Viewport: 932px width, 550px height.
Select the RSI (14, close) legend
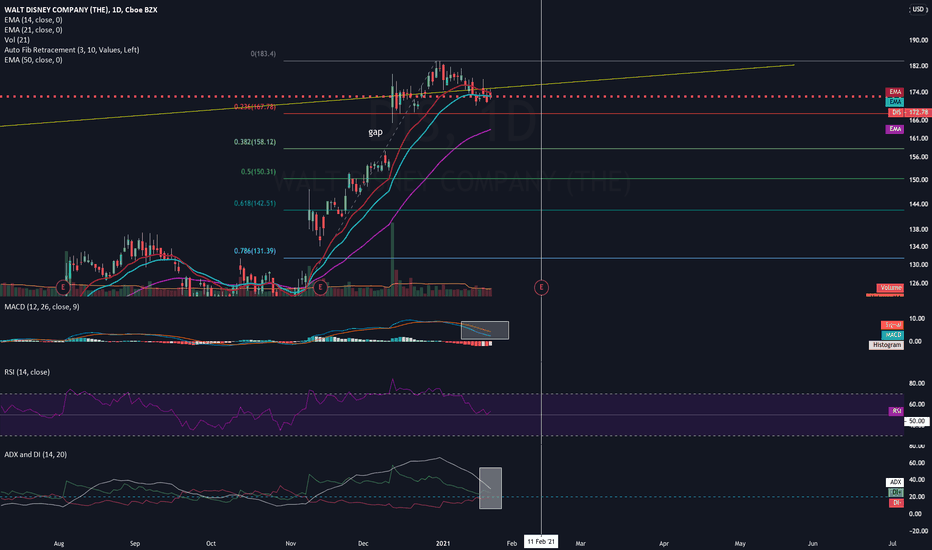point(27,372)
